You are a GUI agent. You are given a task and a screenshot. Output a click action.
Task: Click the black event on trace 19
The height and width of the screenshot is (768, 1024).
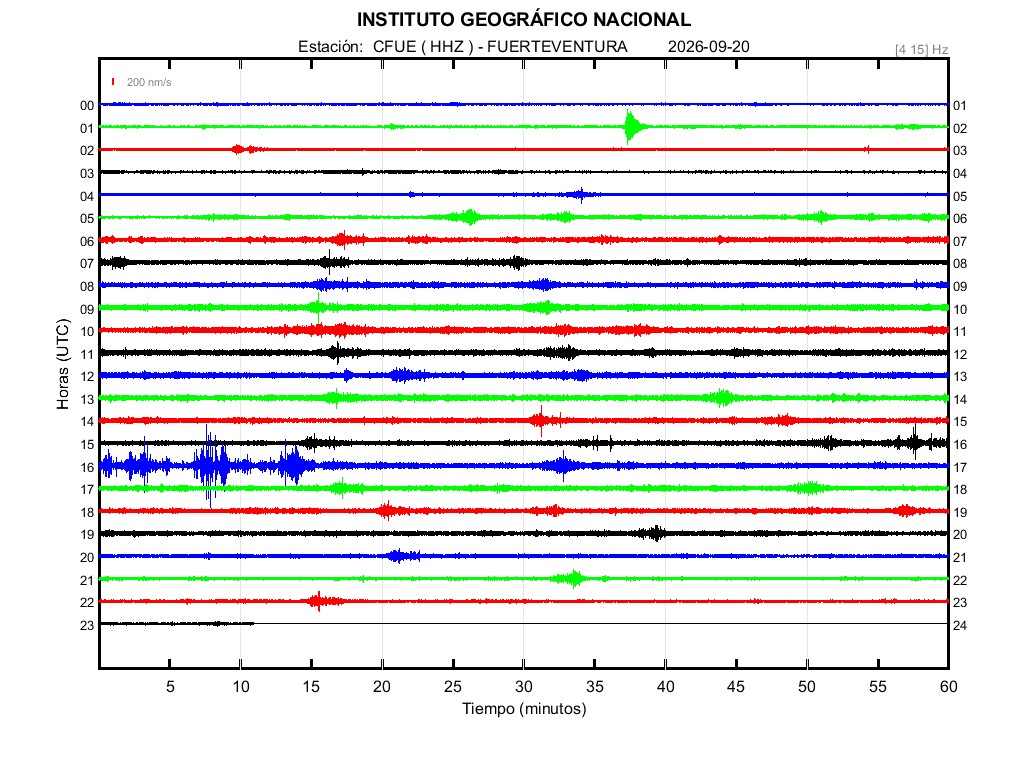click(654, 533)
